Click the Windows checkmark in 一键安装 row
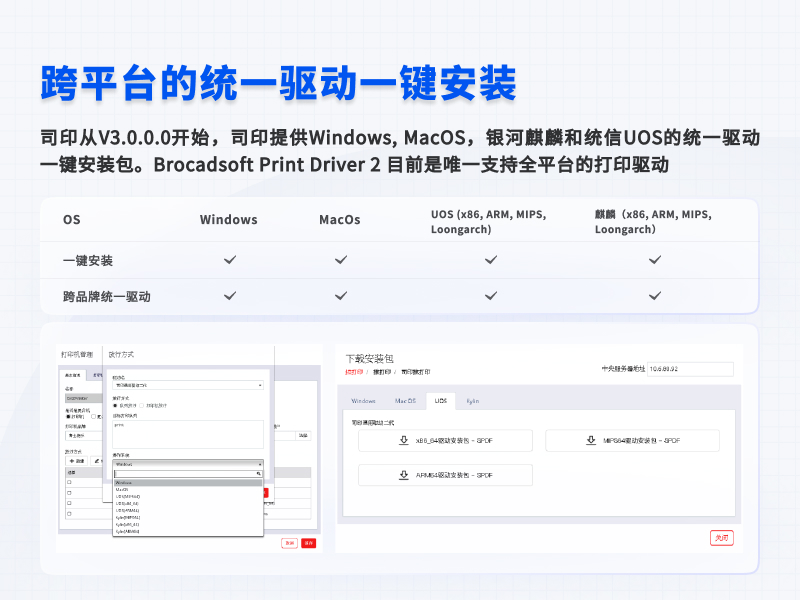The height and width of the screenshot is (600, 800). [x=230, y=260]
